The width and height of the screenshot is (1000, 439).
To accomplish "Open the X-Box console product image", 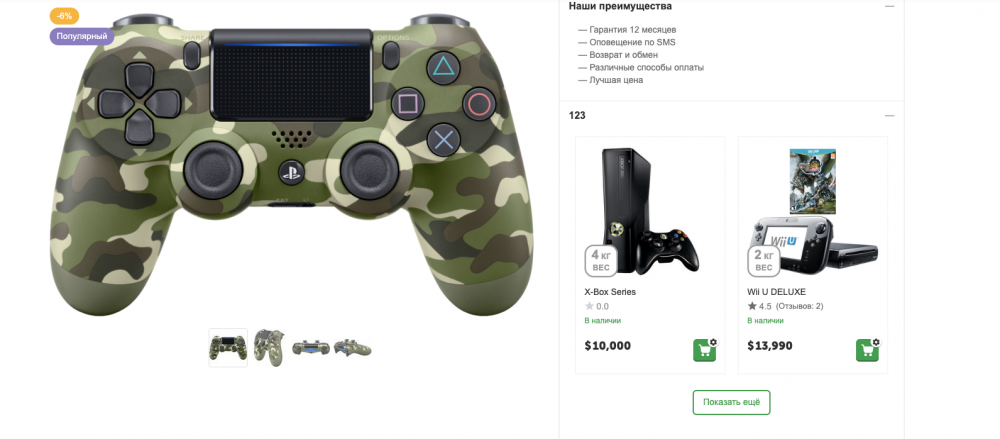I will (x=650, y=211).
